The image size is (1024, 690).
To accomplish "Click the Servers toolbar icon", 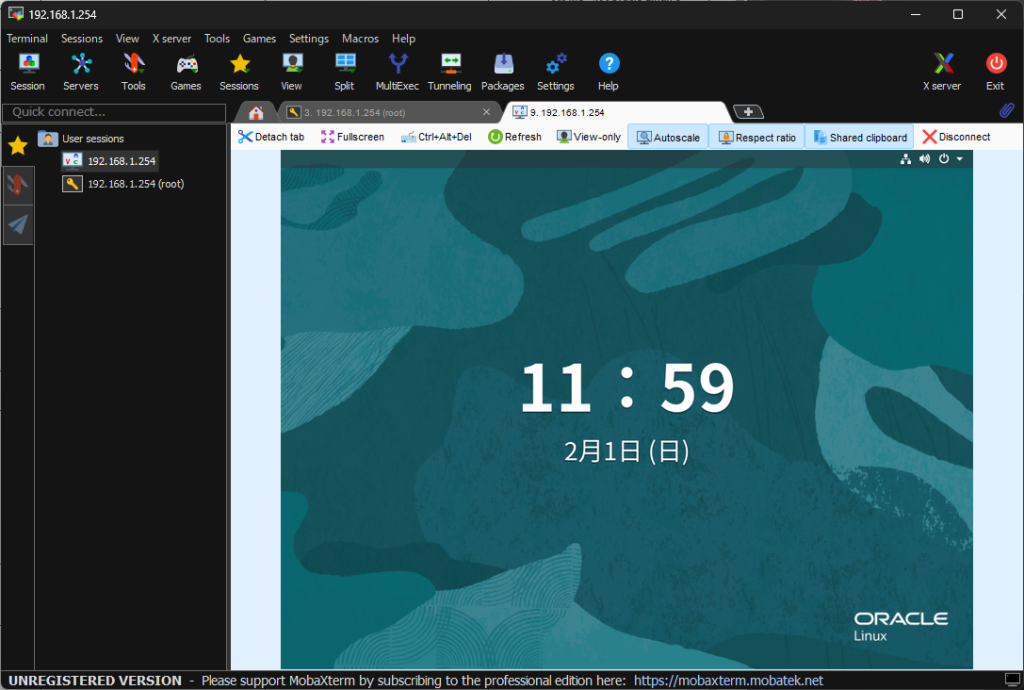I will click(81, 71).
